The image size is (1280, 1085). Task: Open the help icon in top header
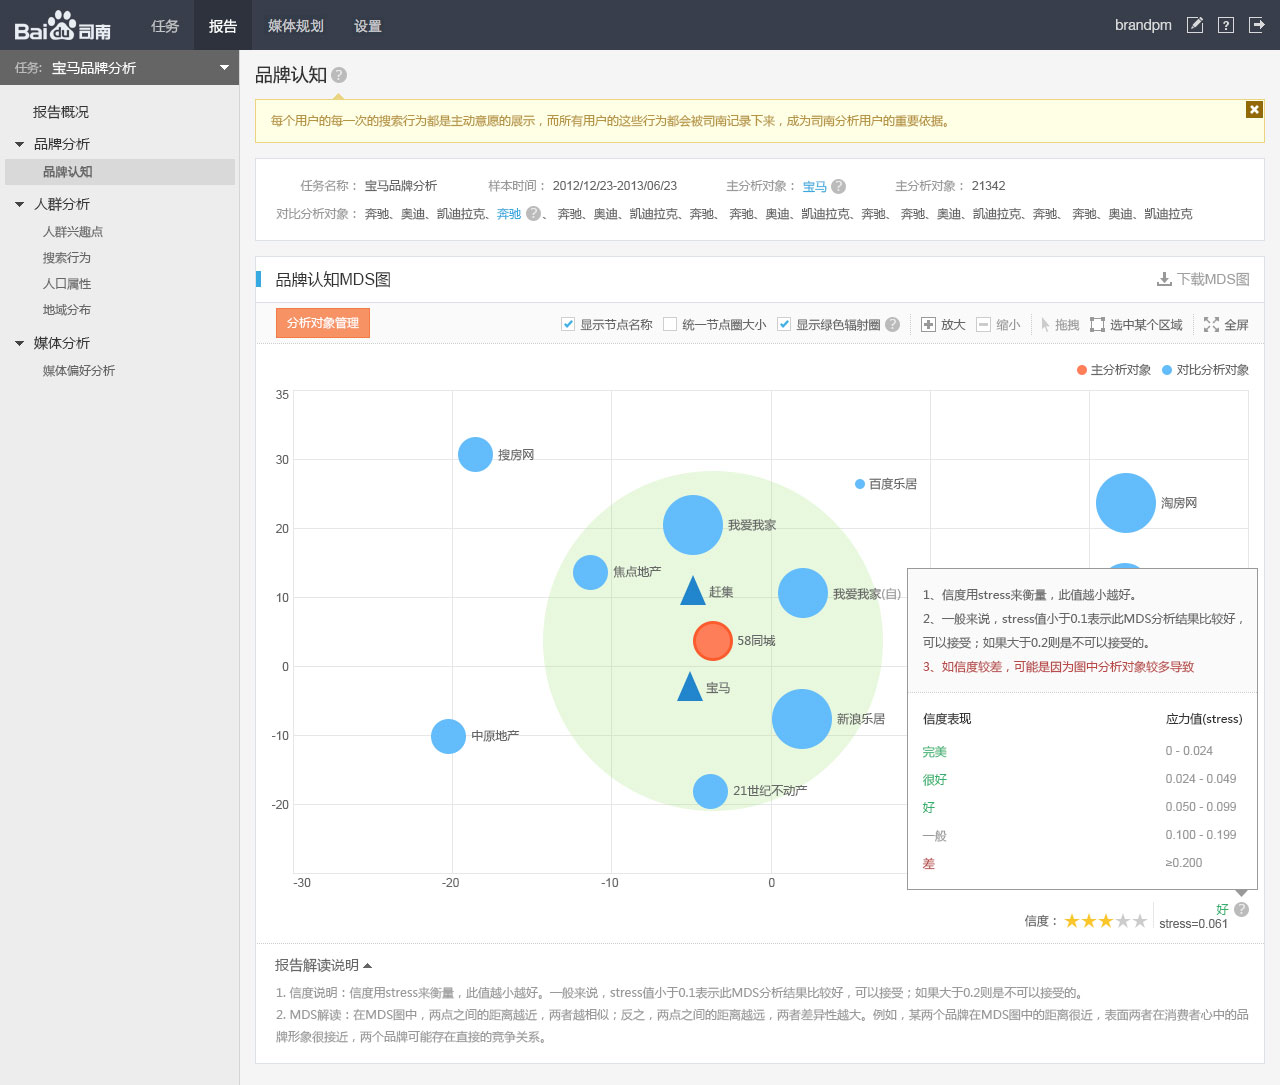pyautogui.click(x=1226, y=25)
